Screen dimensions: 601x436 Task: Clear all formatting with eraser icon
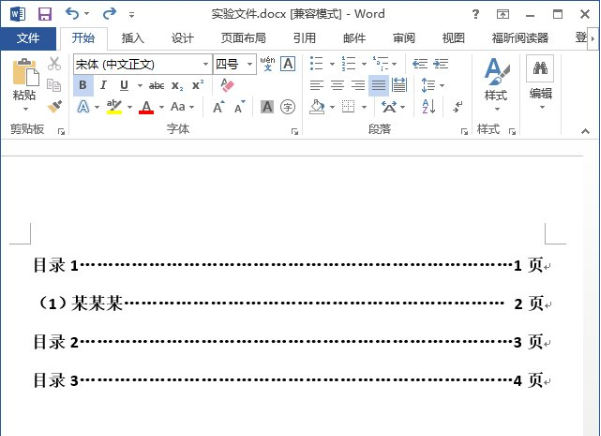(x=226, y=85)
